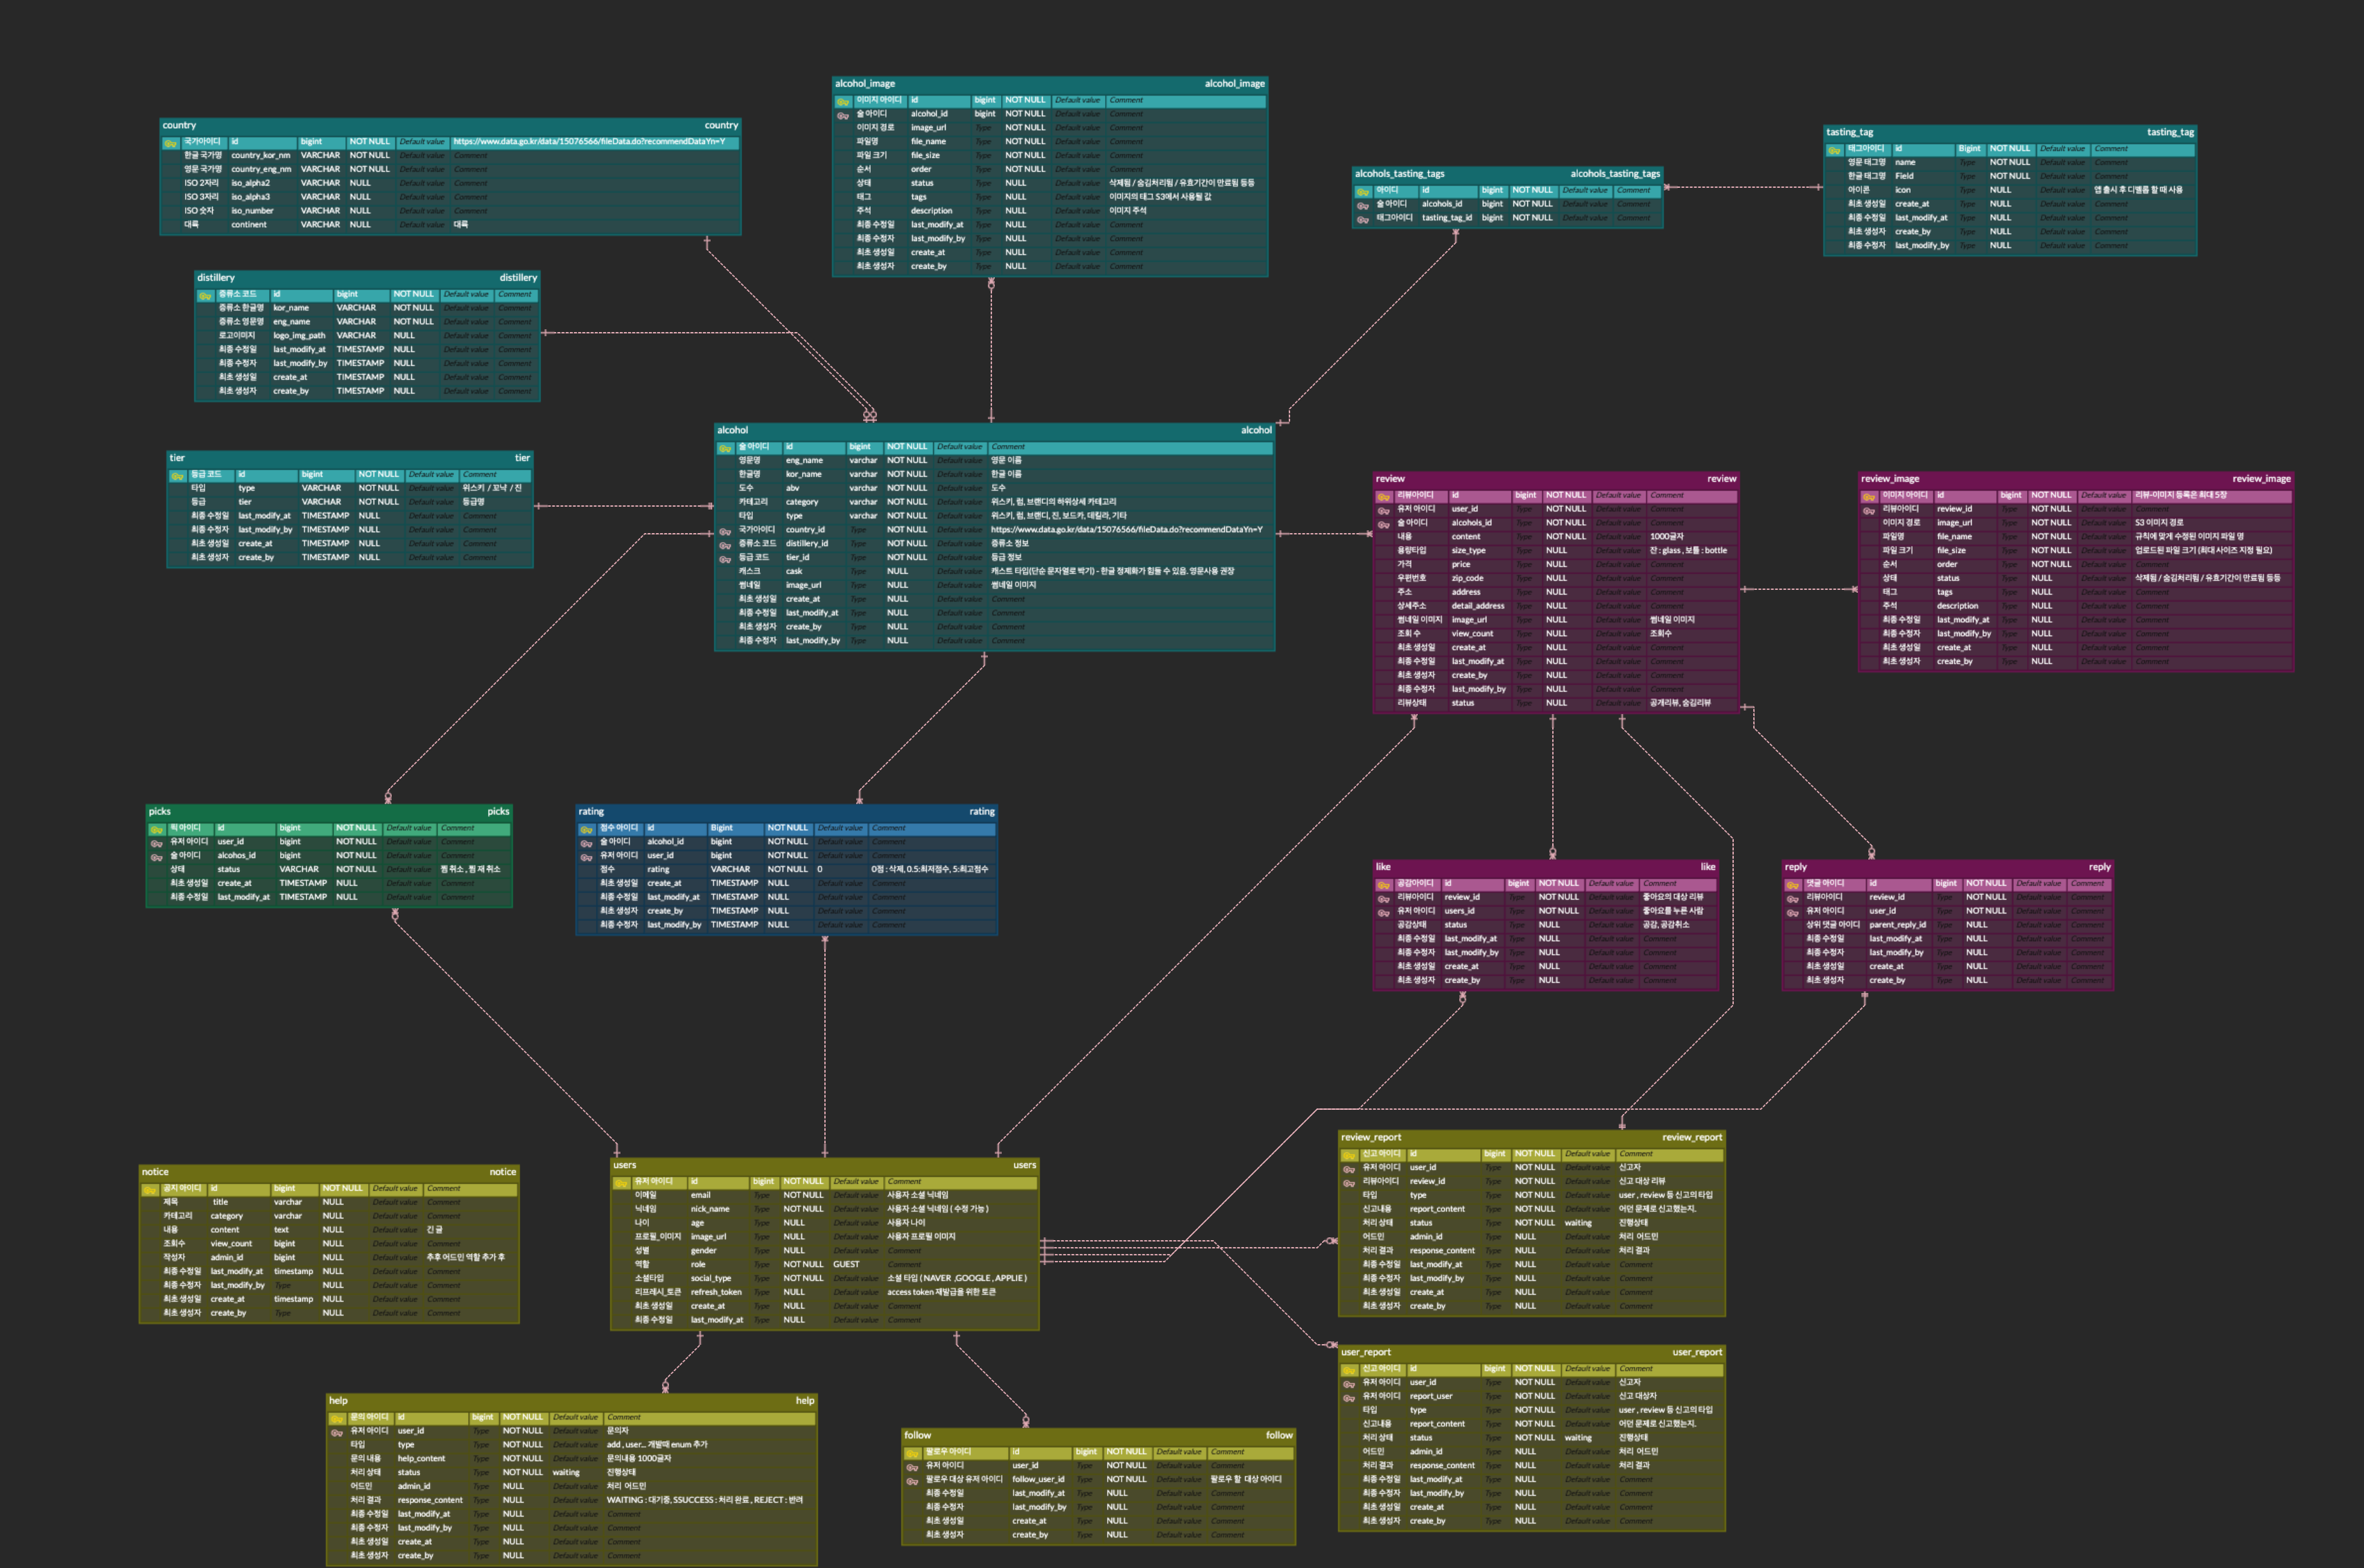Click the primary key icon in country table
Viewport: 2364px width, 1568px height.
pyautogui.click(x=170, y=143)
